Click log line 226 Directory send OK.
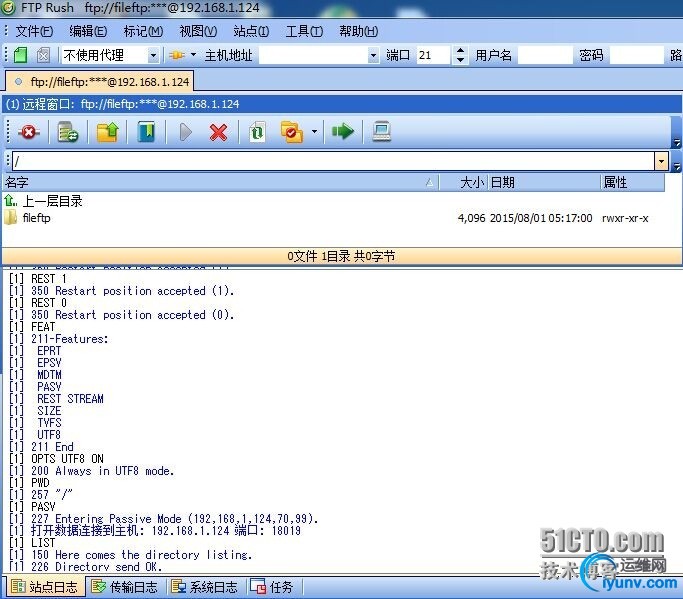The width and height of the screenshot is (683, 599). tap(85, 566)
